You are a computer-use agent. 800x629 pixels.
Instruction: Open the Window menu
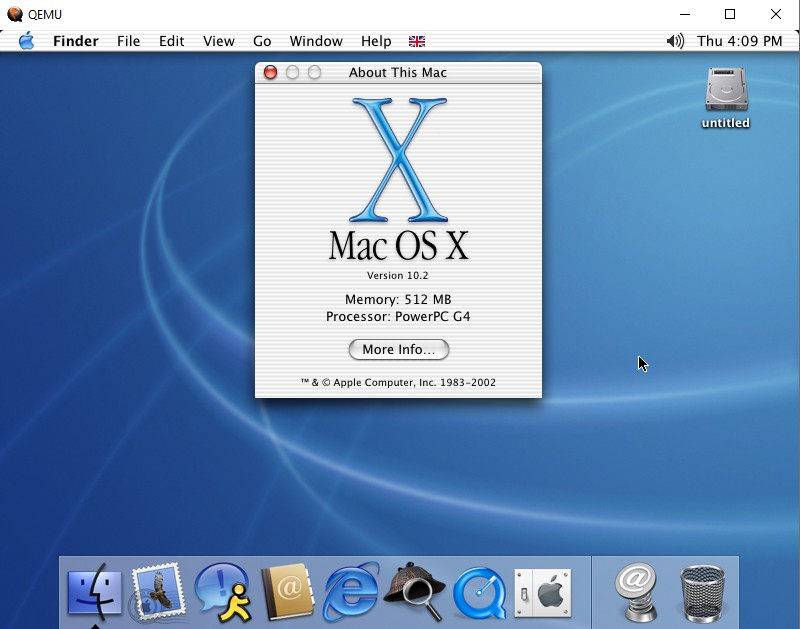(316, 41)
